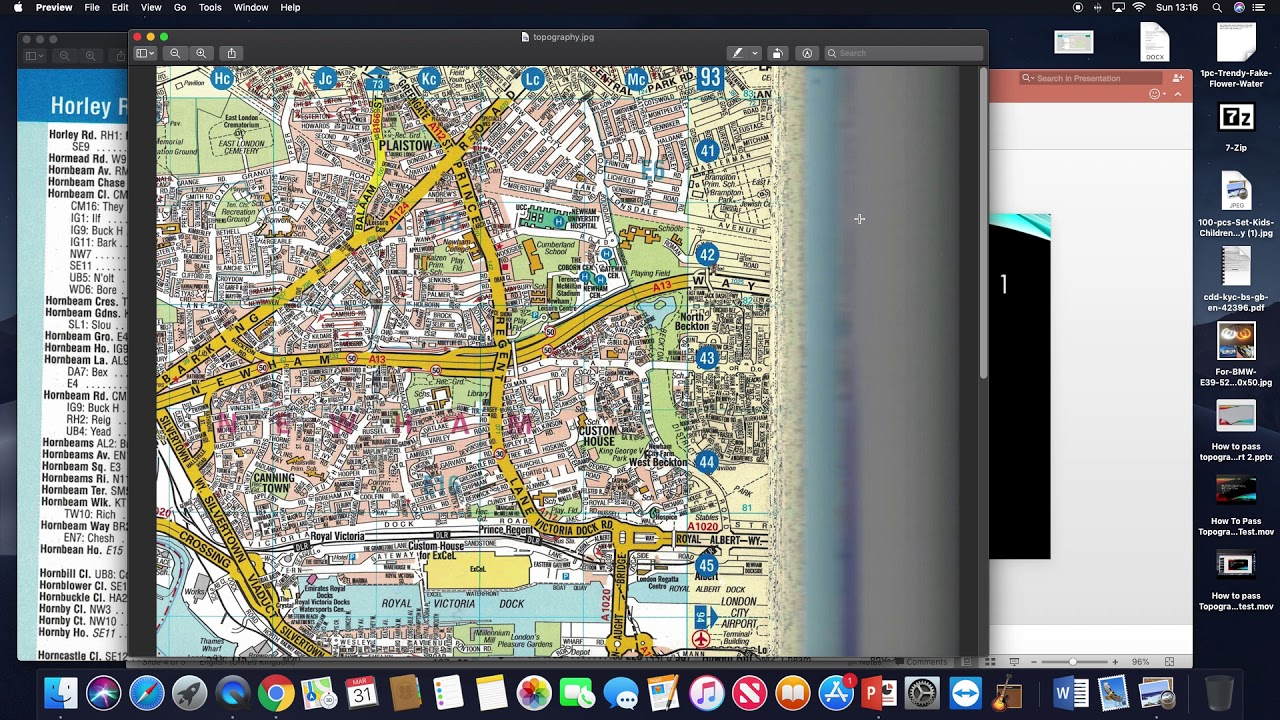This screenshot has height=720, width=1280.
Task: Open PowerPoint from the Dock
Action: (878, 693)
